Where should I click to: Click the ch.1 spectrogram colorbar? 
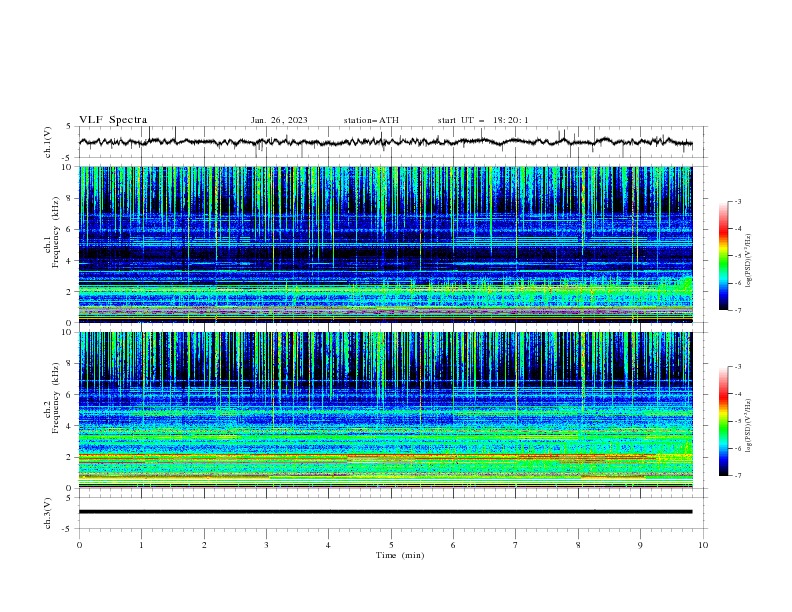(723, 256)
